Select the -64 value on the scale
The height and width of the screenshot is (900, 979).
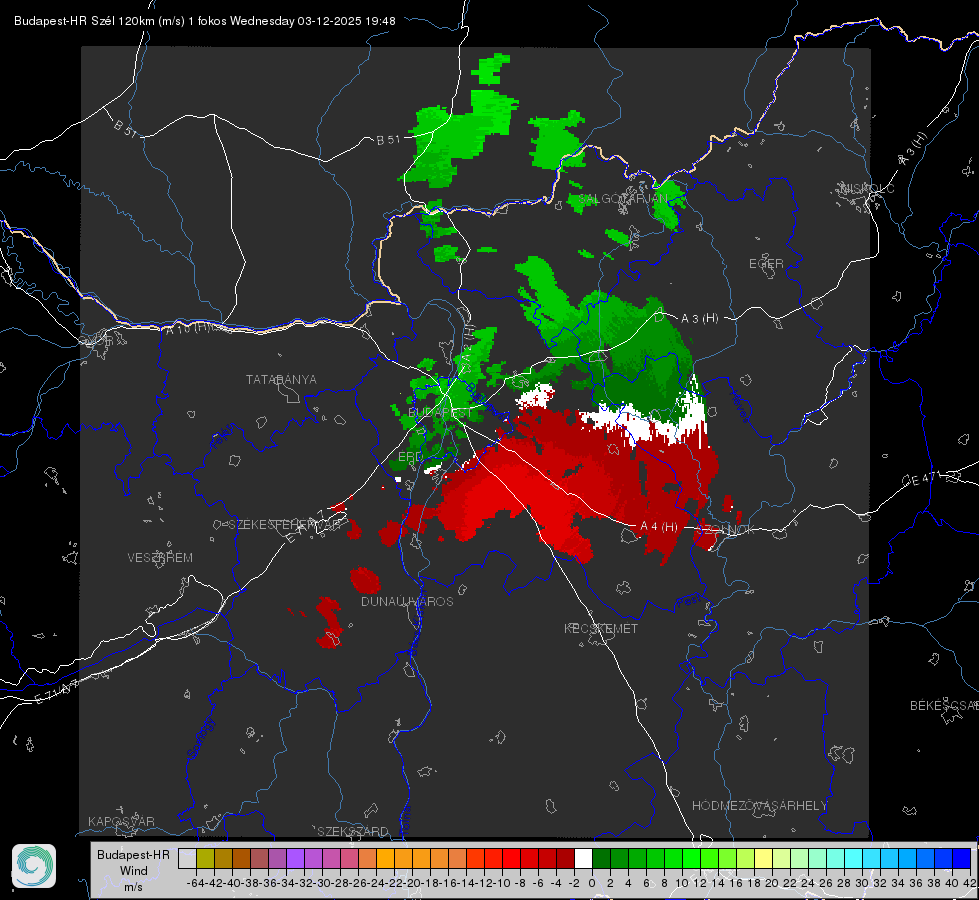196,883
